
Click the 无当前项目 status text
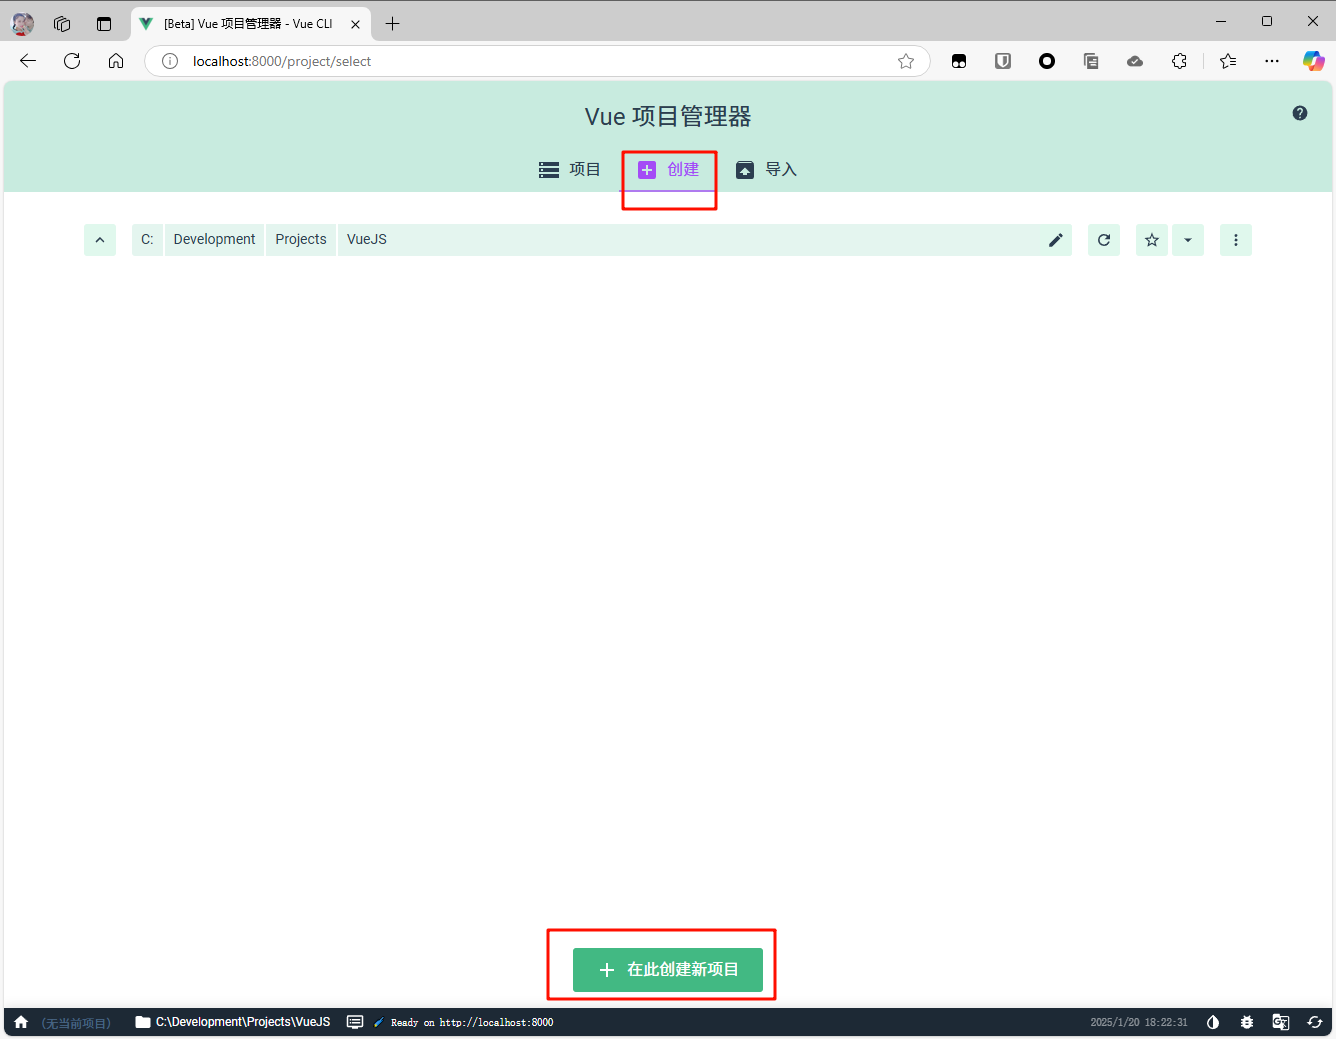76,1023
